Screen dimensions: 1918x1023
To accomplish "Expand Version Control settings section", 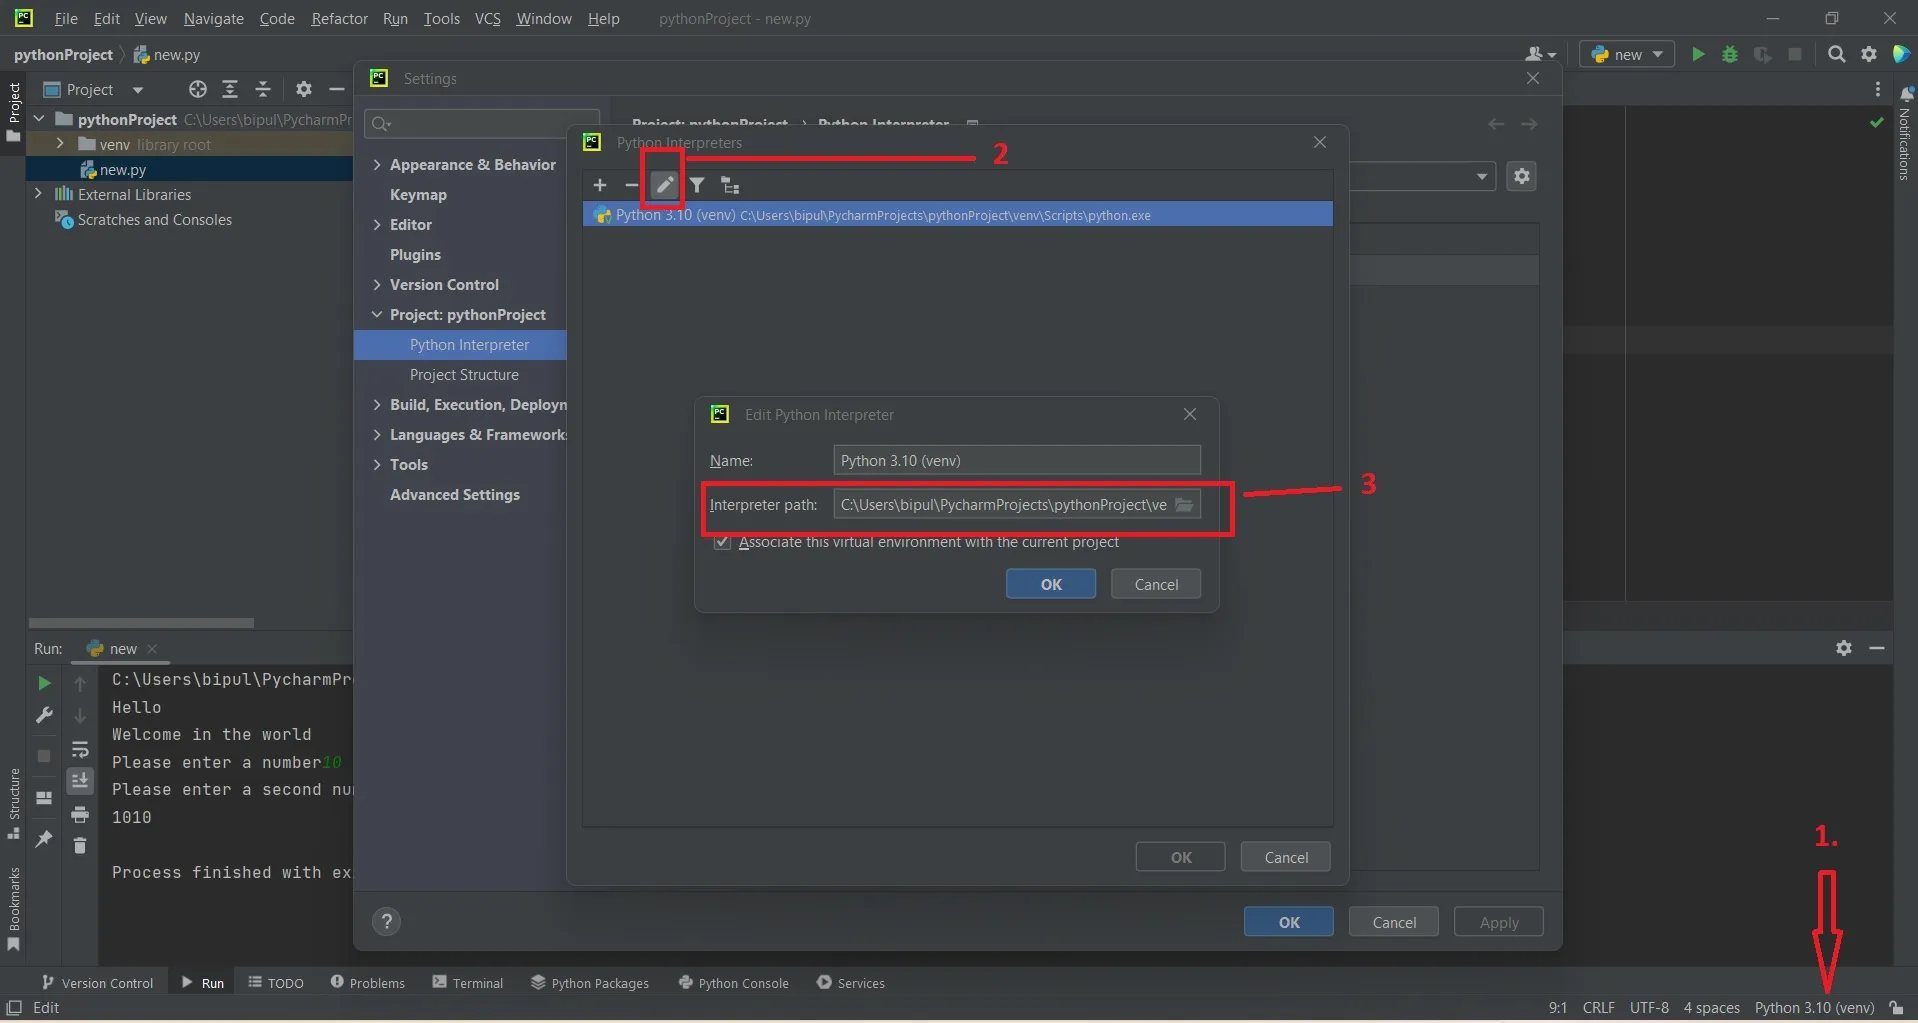I will click(x=377, y=285).
